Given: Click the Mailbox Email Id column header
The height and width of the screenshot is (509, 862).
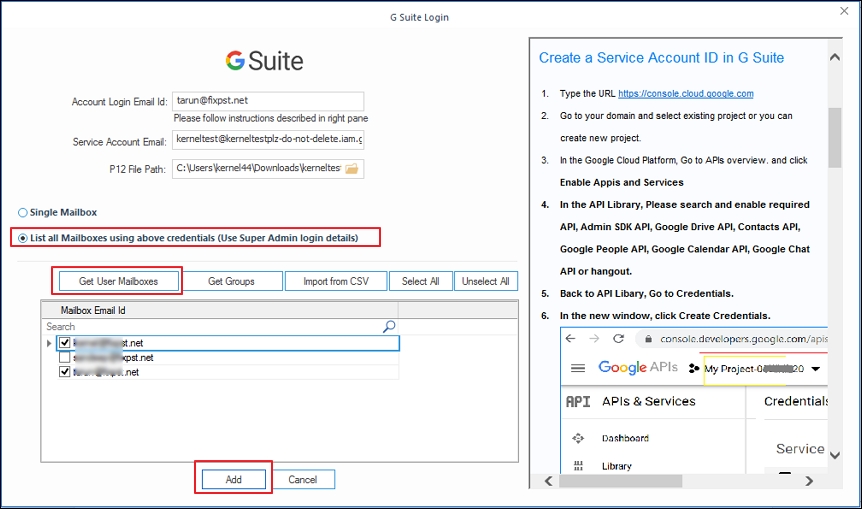Looking at the screenshot, I should coord(220,311).
